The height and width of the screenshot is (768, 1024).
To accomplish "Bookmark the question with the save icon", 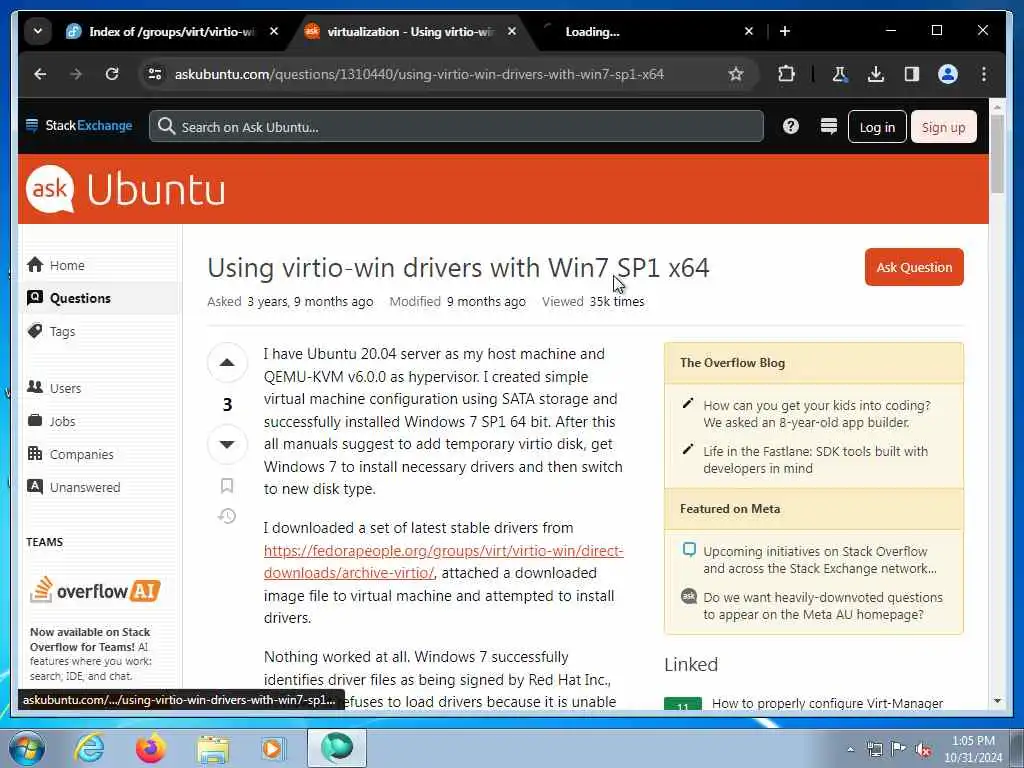I will pos(227,485).
